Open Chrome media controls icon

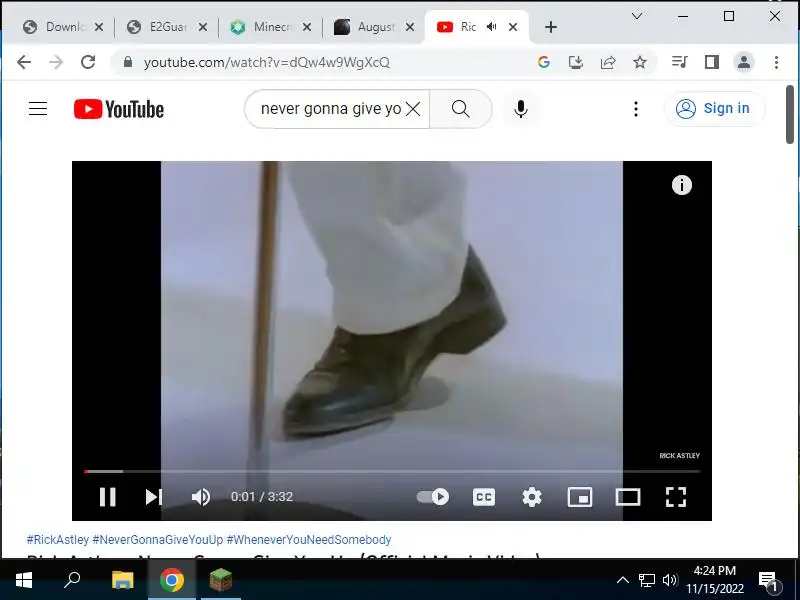tap(679, 62)
